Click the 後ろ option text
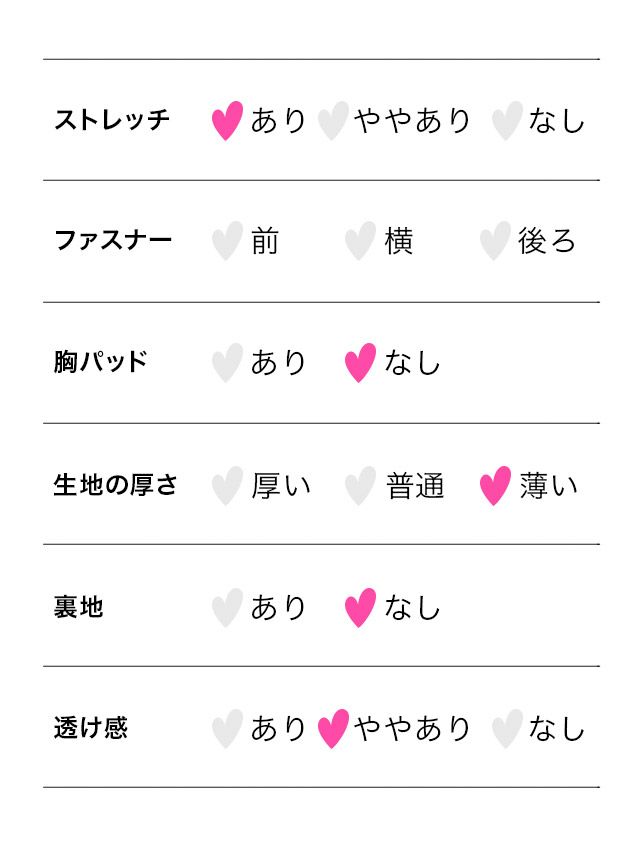 (547, 242)
